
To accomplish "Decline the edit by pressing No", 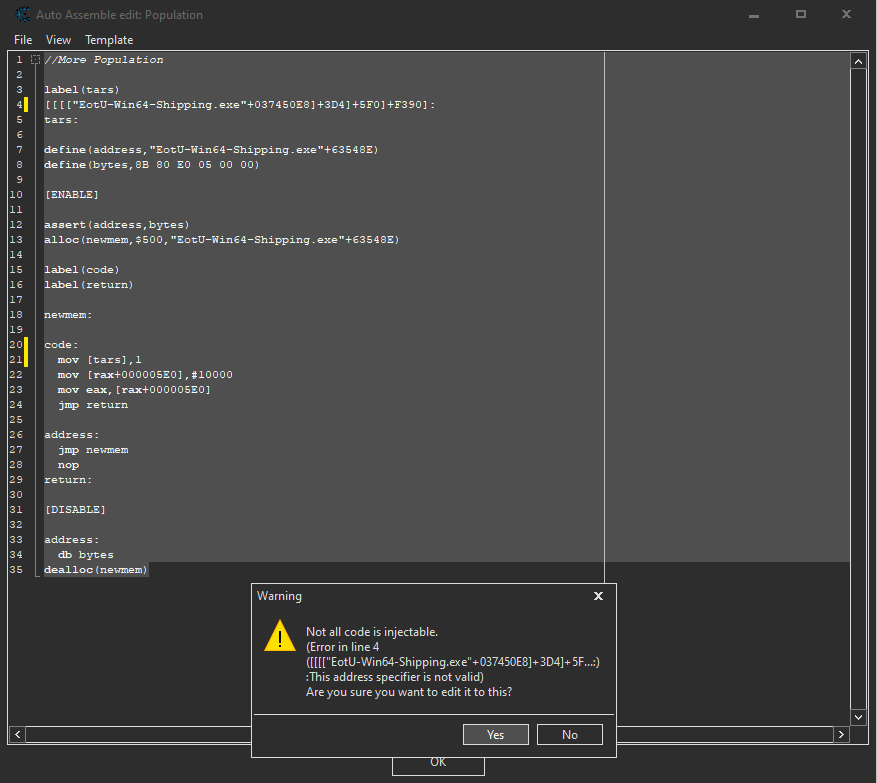I will click(570, 734).
